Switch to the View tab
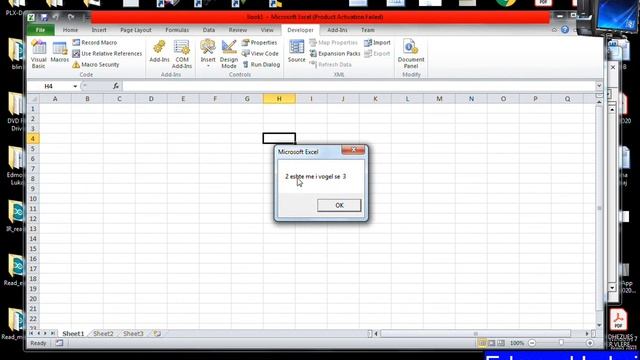Screen dimensions: 640x360 pyautogui.click(x=267, y=30)
